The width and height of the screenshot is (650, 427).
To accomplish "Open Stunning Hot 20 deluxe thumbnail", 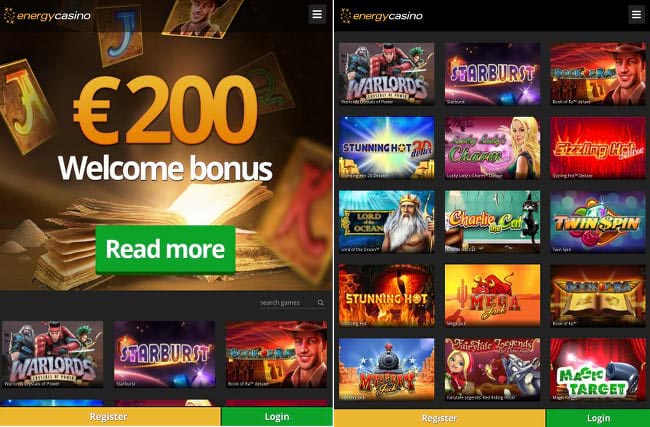I will pos(387,148).
